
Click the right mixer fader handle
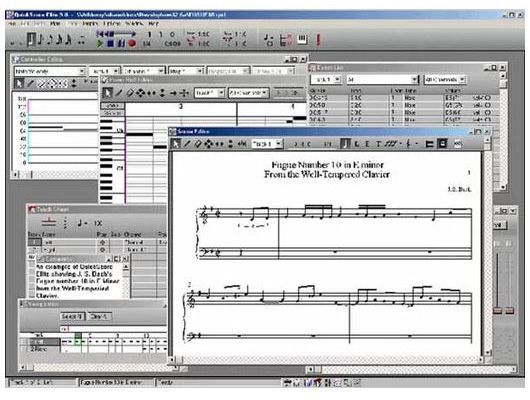point(510,310)
